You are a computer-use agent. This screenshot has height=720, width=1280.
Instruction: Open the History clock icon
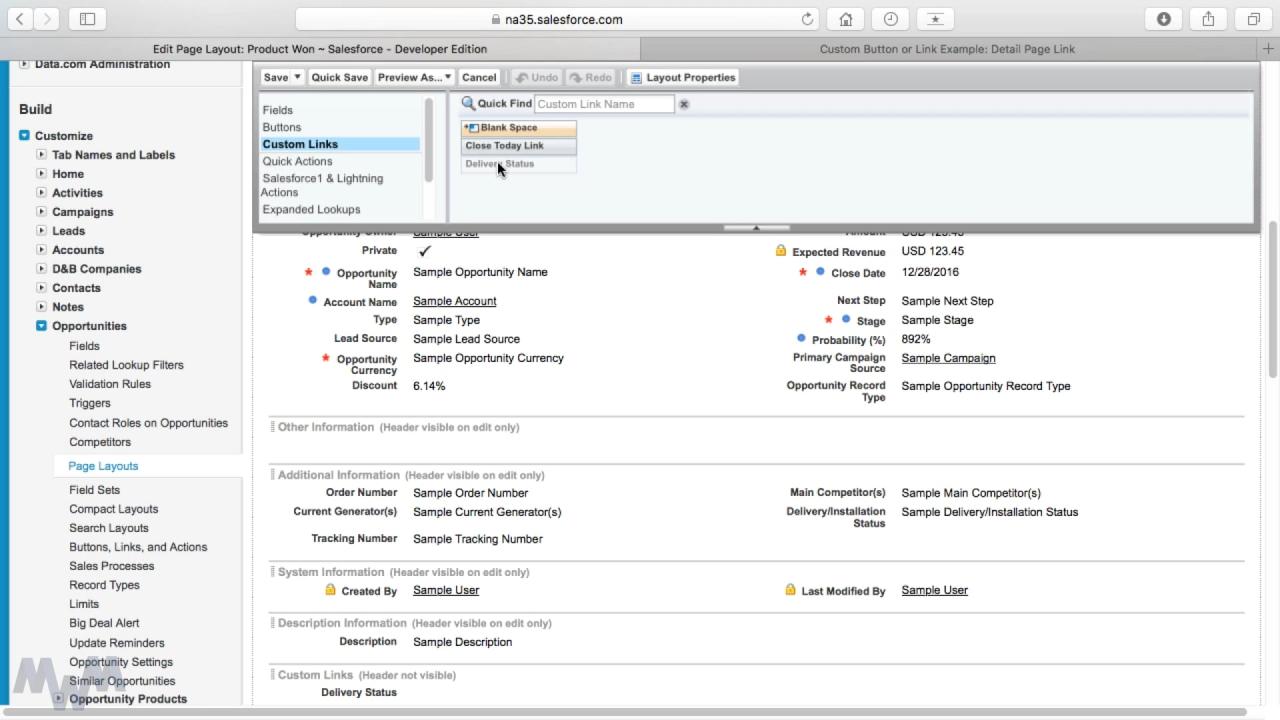(890, 19)
